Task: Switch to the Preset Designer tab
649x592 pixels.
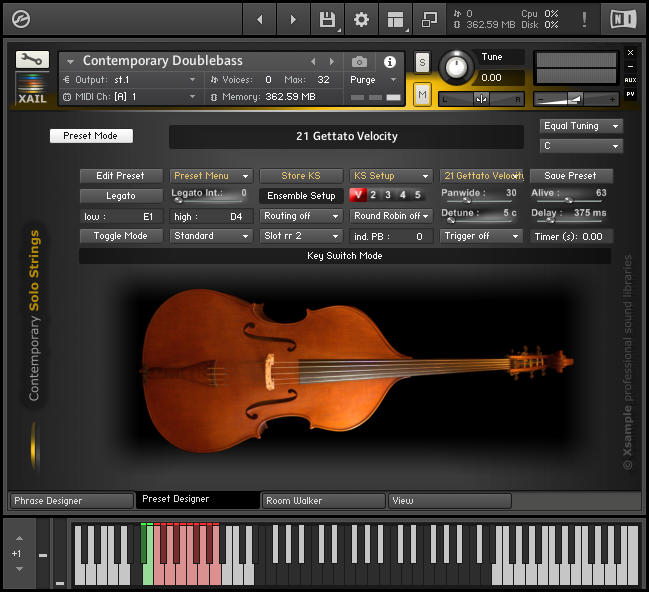Action: 198,500
